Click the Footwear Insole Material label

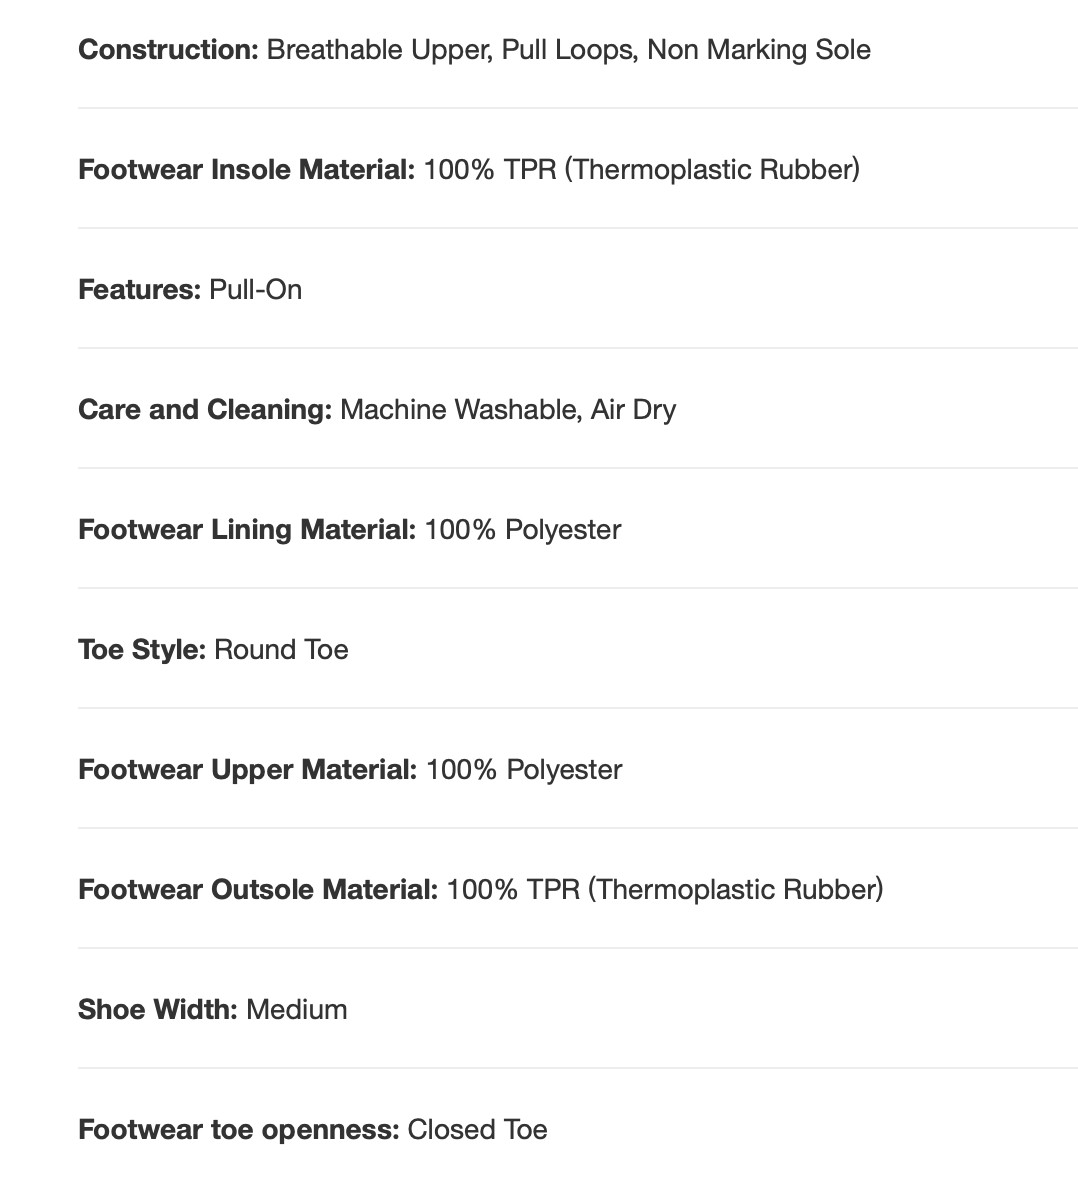(x=247, y=170)
